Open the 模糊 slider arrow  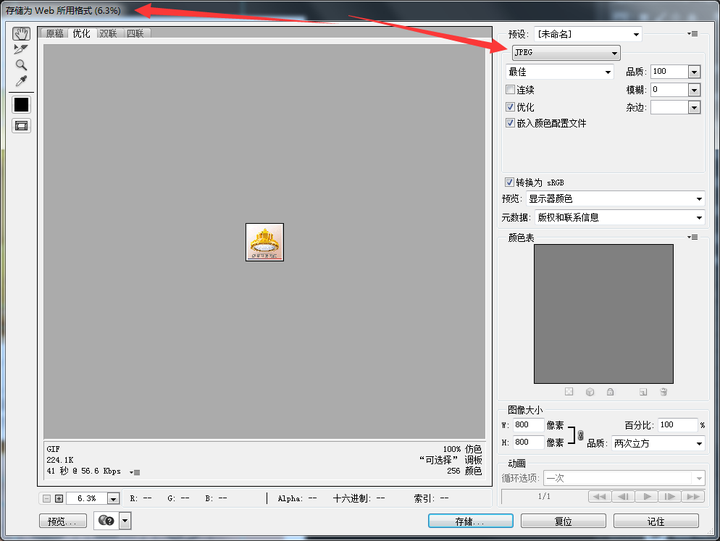[694, 90]
